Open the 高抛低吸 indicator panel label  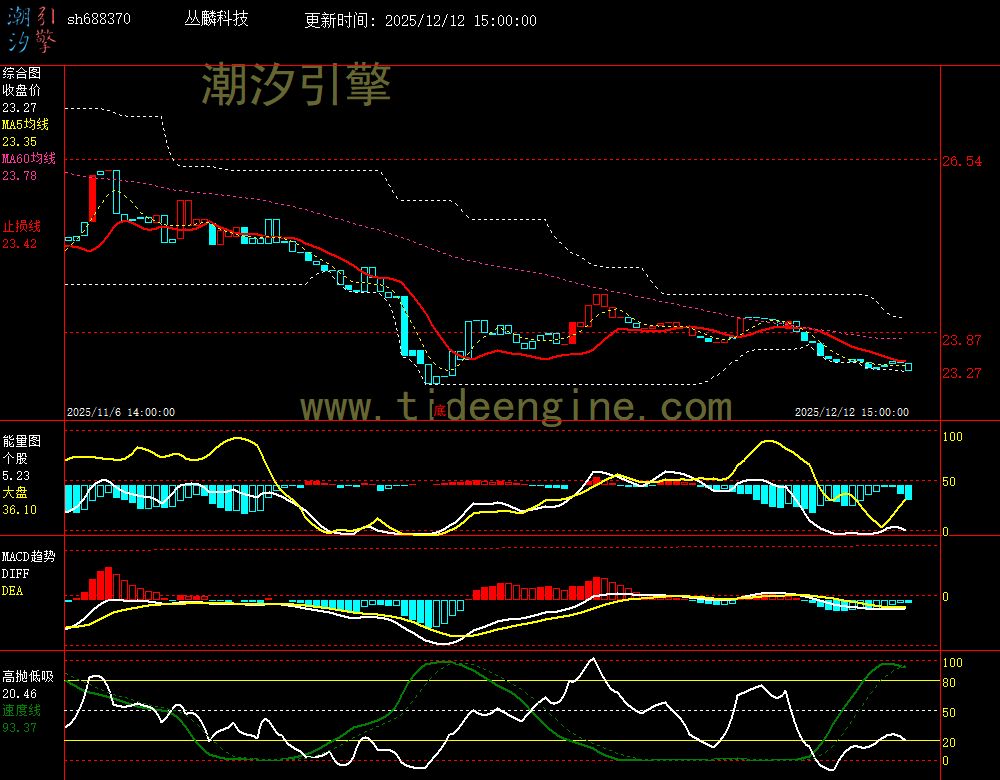28,676
